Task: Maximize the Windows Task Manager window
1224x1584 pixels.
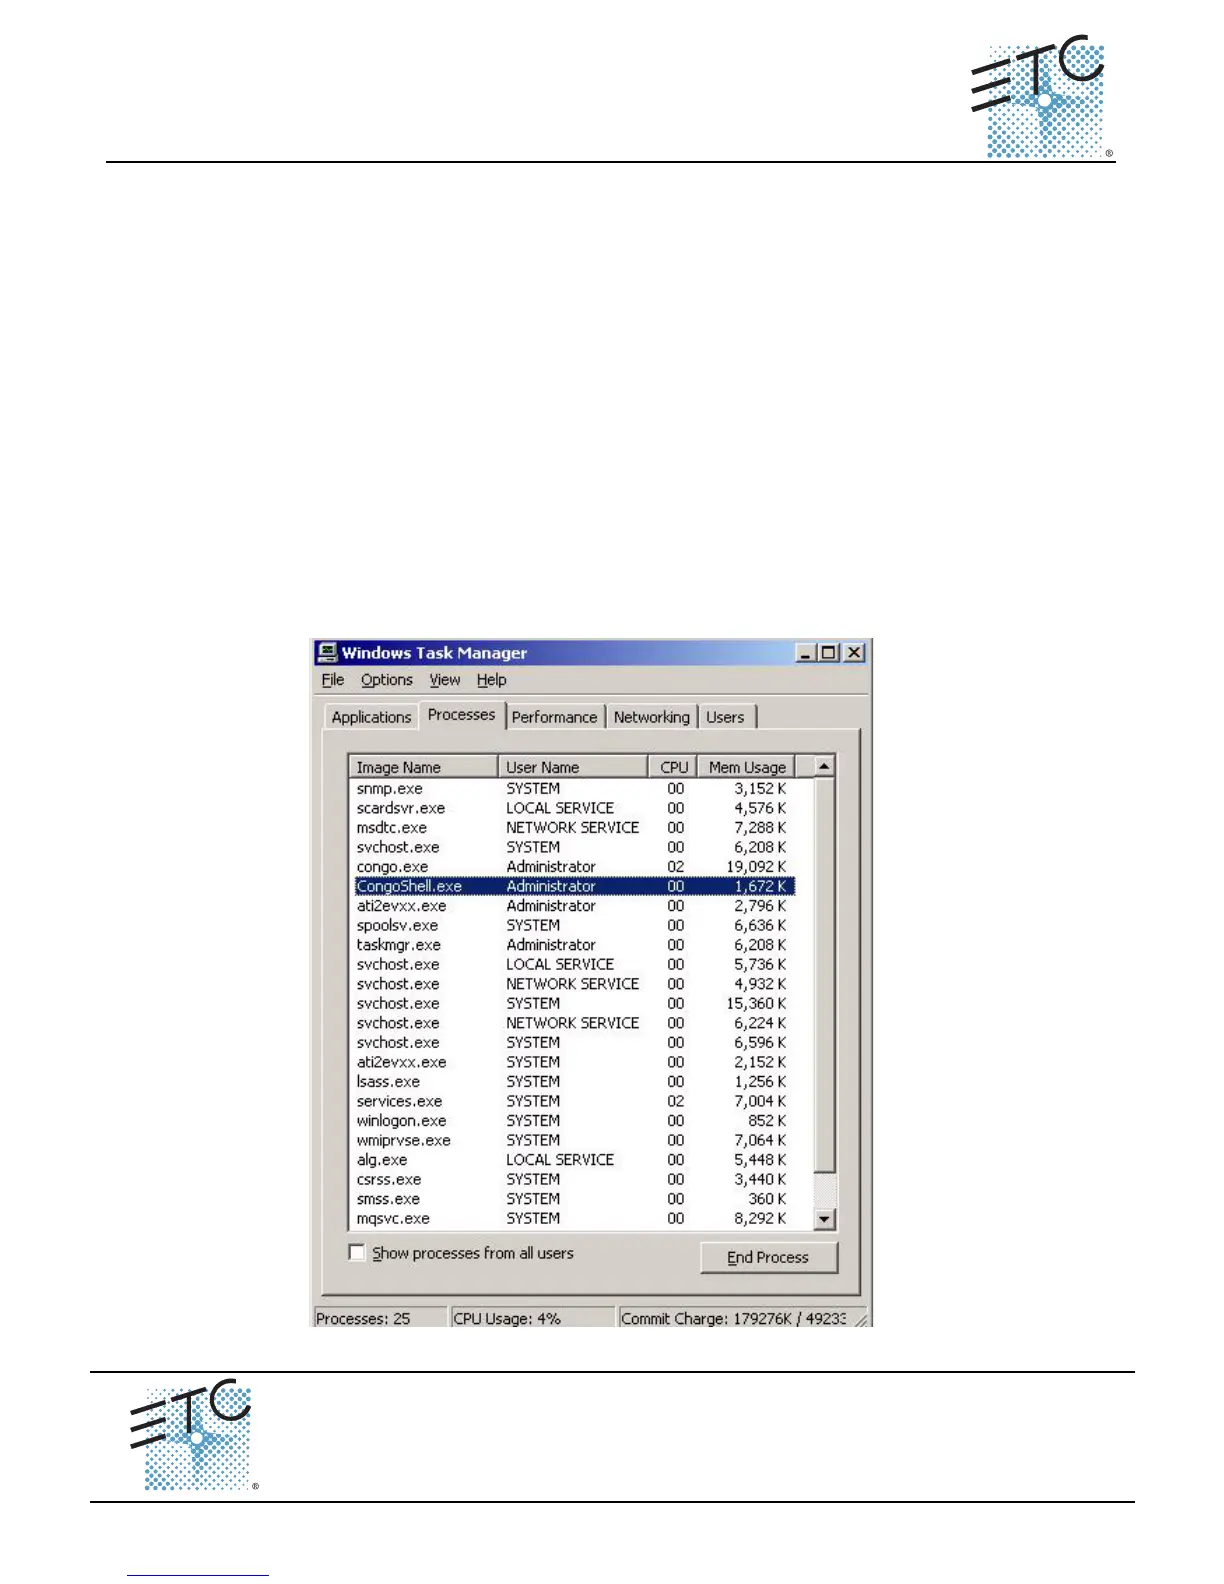Action: pos(828,653)
